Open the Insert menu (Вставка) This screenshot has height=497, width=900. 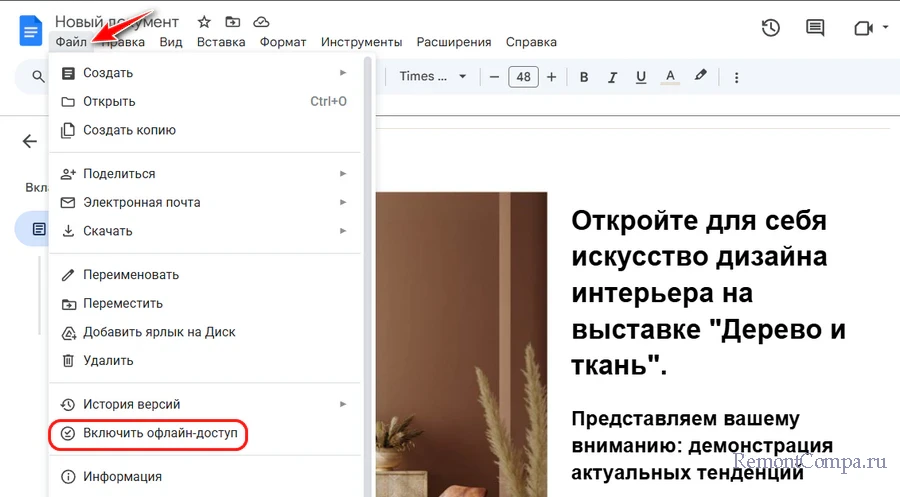click(x=221, y=42)
